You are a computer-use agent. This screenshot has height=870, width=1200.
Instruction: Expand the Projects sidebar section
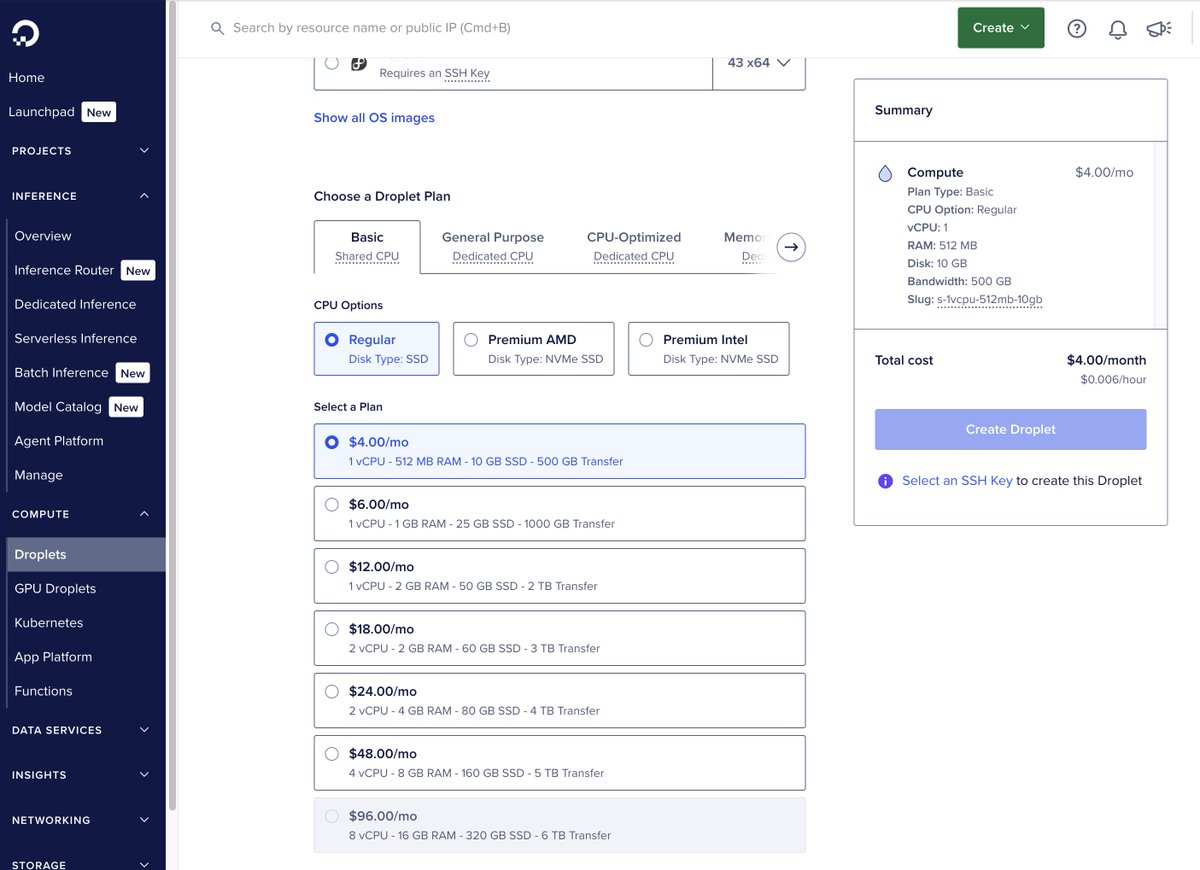(x=82, y=151)
